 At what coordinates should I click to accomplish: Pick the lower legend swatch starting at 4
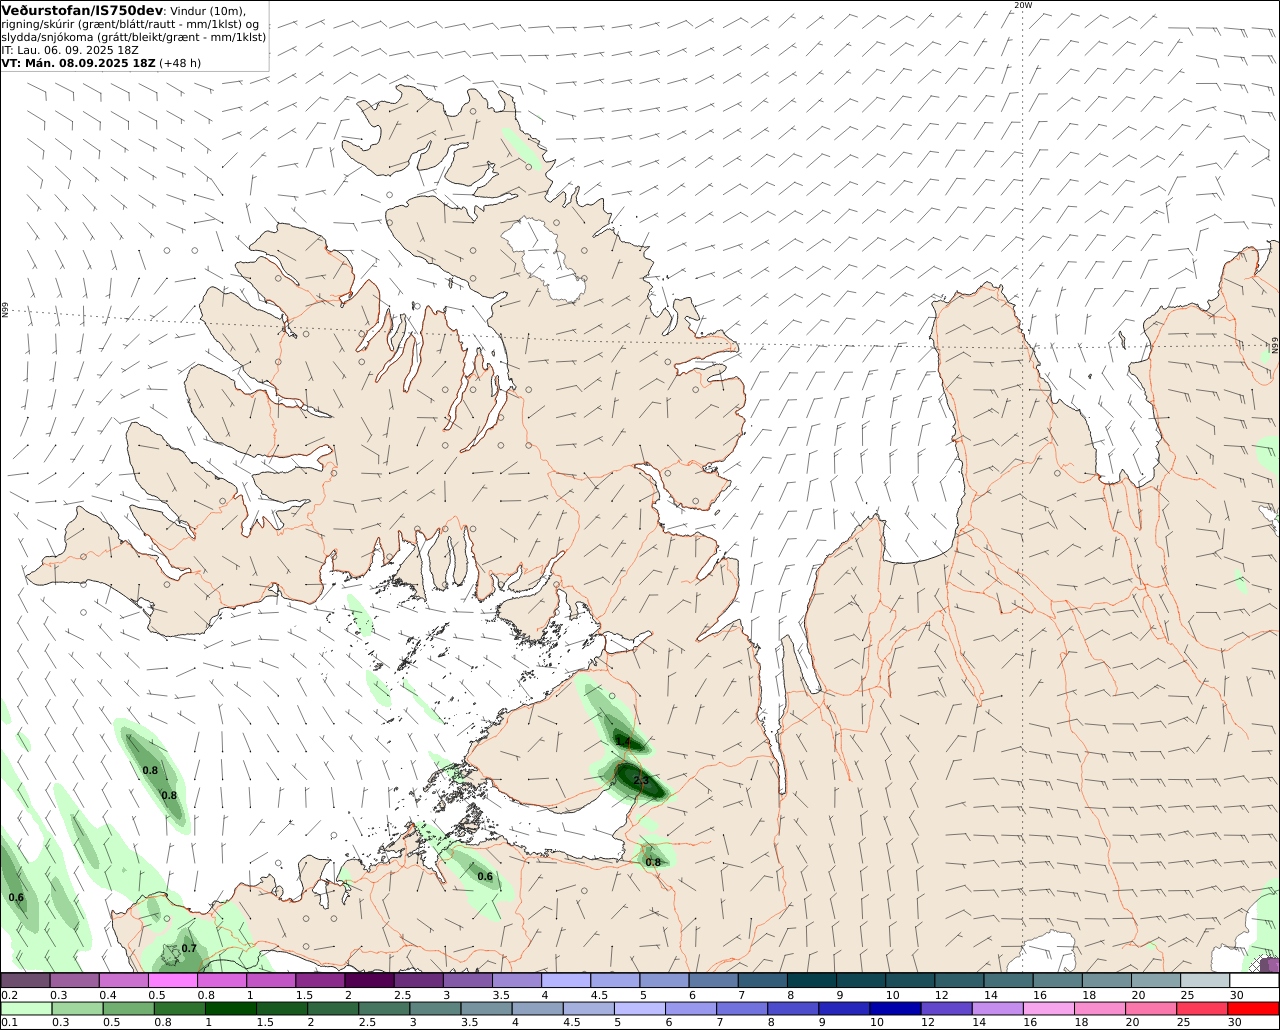coord(537,1008)
